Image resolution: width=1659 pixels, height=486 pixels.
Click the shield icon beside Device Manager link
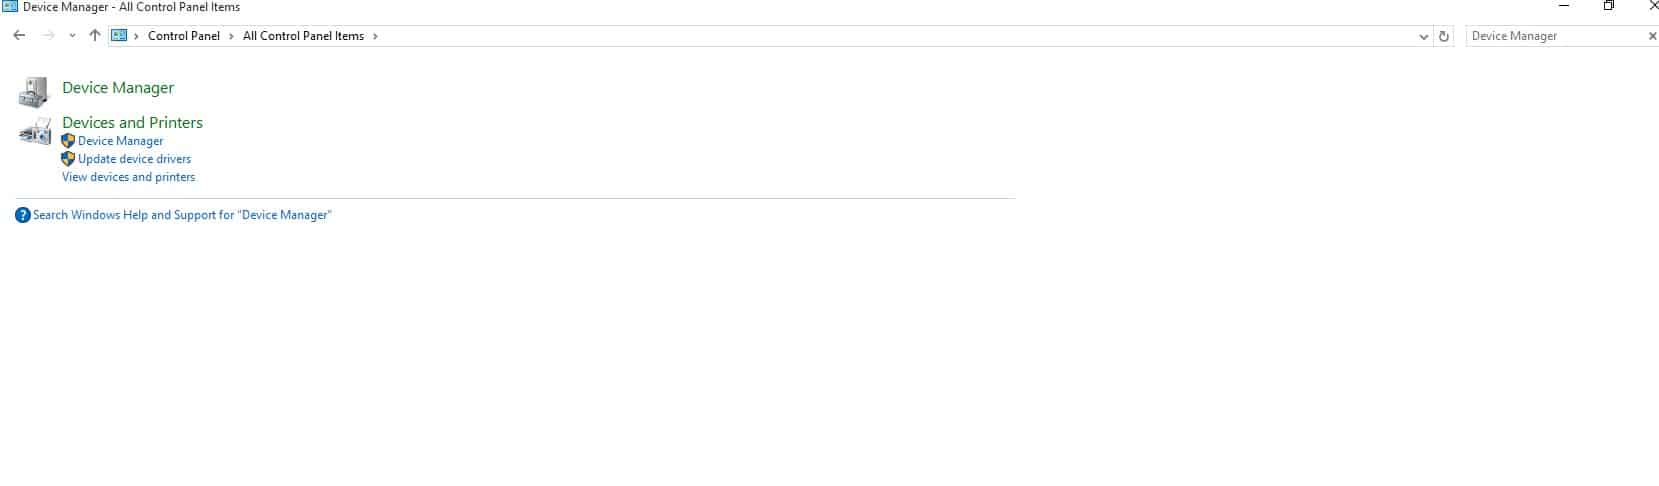[68, 141]
